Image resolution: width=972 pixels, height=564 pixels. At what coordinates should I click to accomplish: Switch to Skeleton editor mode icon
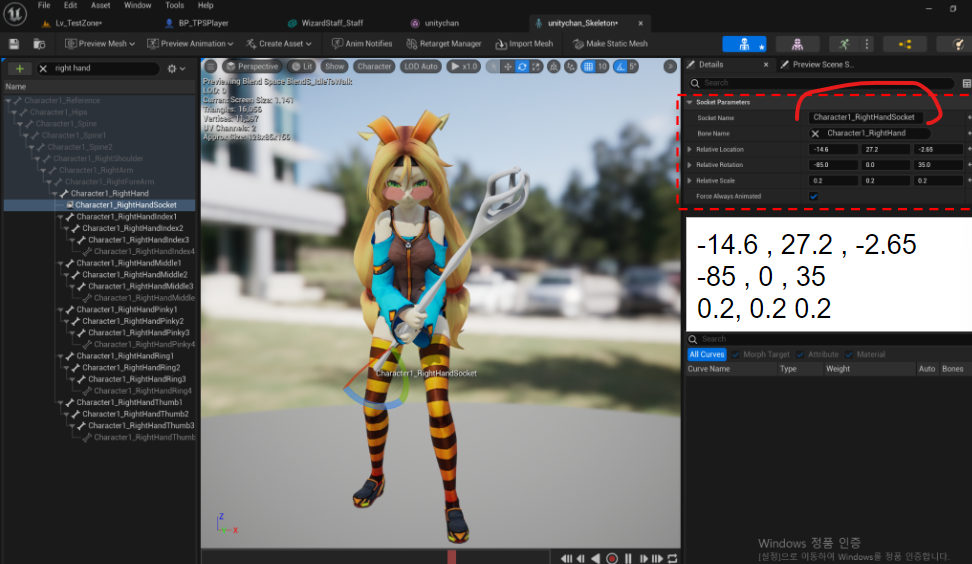[744, 44]
